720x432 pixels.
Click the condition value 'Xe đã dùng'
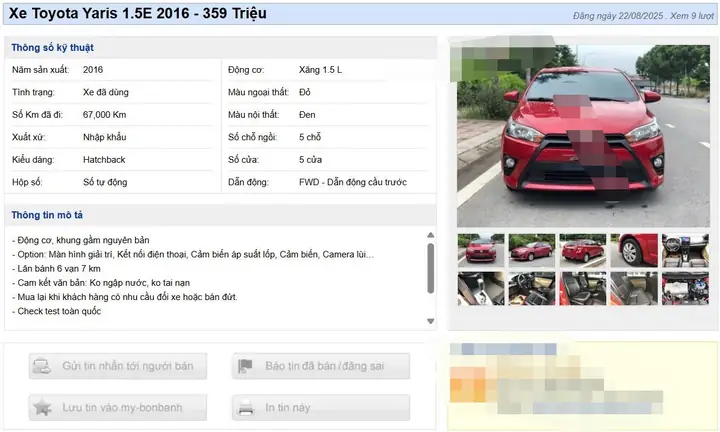(x=106, y=92)
